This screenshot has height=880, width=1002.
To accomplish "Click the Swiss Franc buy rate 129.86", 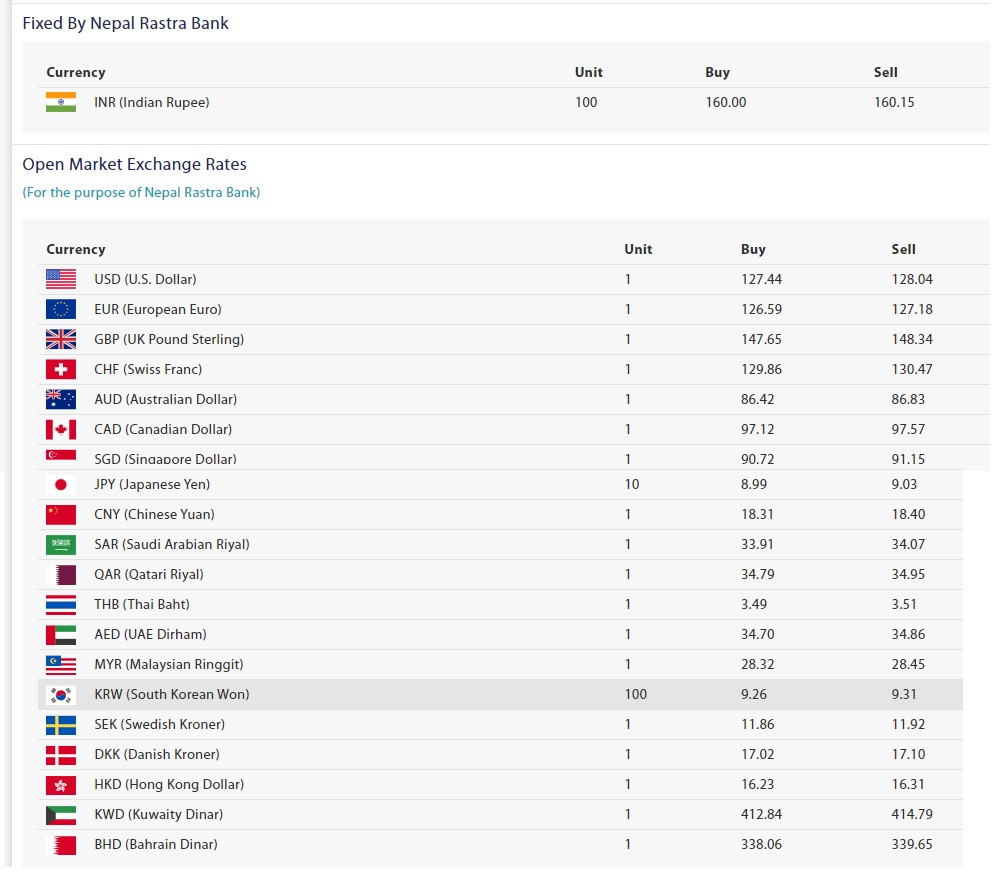I will (762, 369).
